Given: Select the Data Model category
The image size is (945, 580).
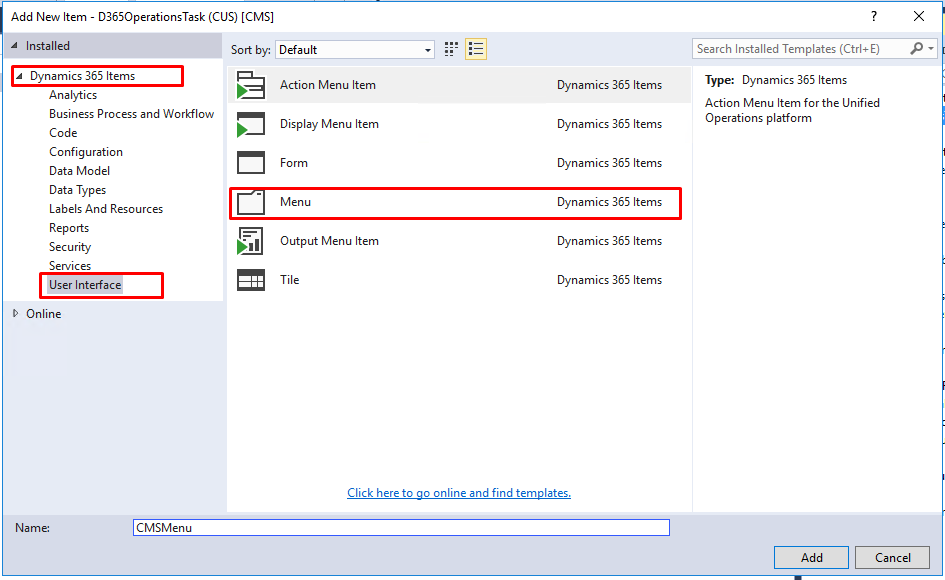Looking at the screenshot, I should (80, 171).
